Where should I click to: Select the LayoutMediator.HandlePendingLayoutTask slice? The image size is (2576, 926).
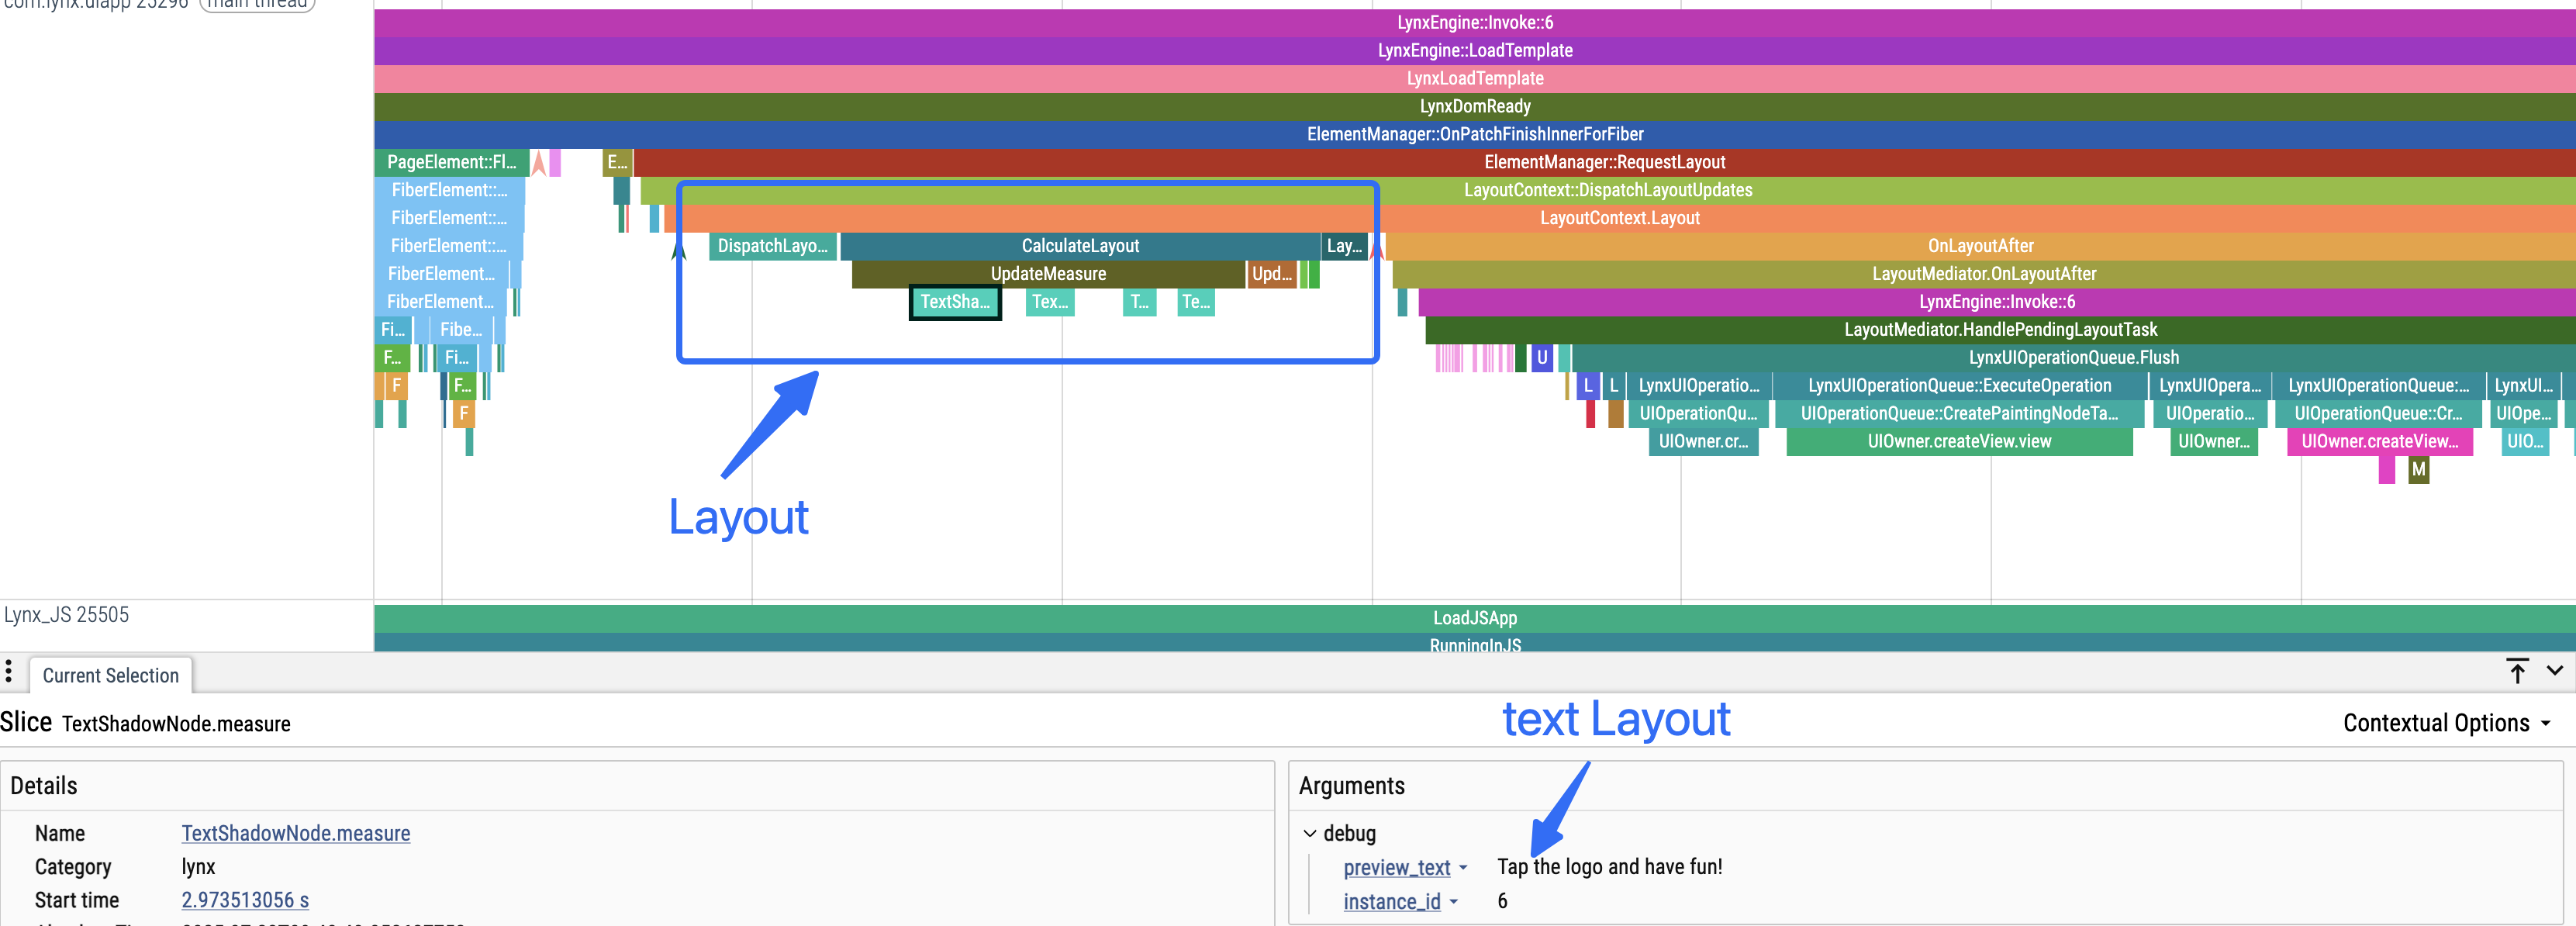2000,330
